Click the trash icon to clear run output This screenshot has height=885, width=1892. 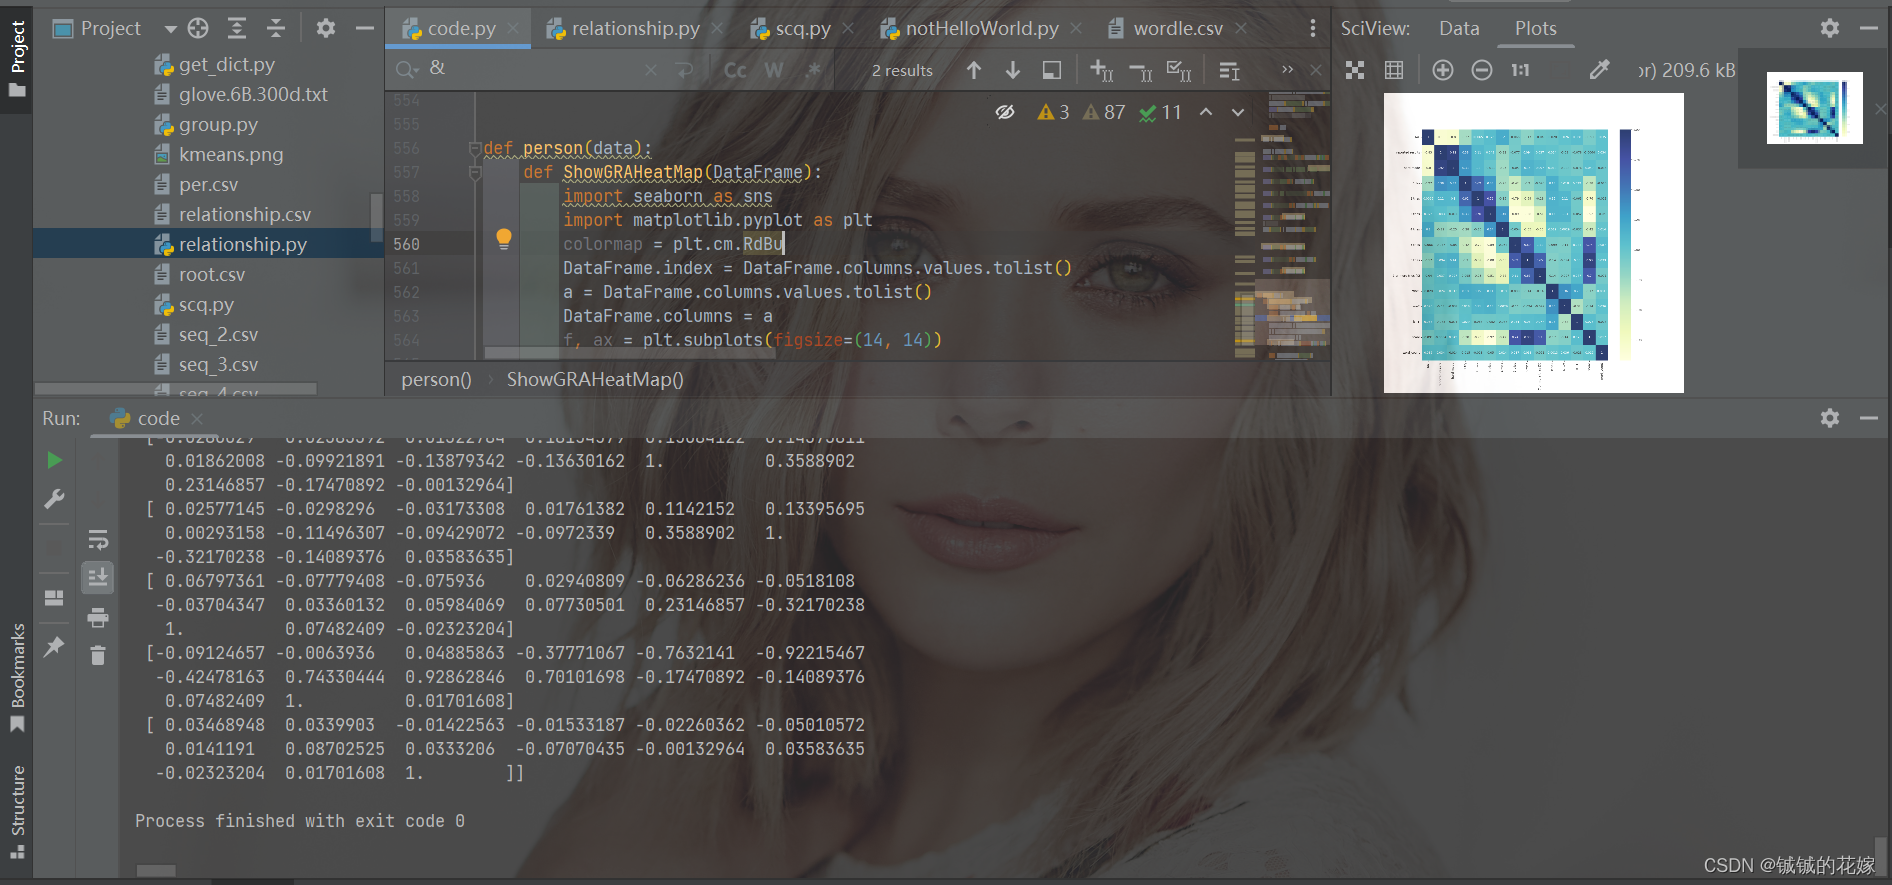pyautogui.click(x=98, y=656)
